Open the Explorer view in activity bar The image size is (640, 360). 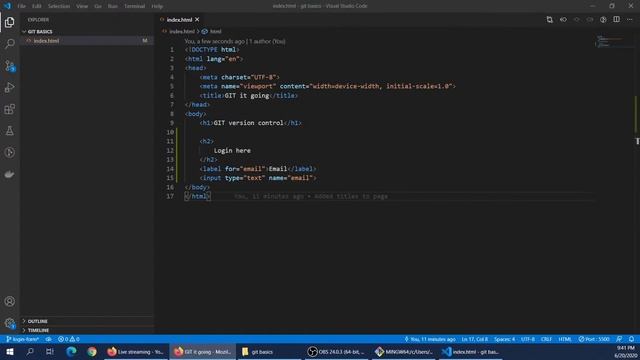(x=10, y=22)
